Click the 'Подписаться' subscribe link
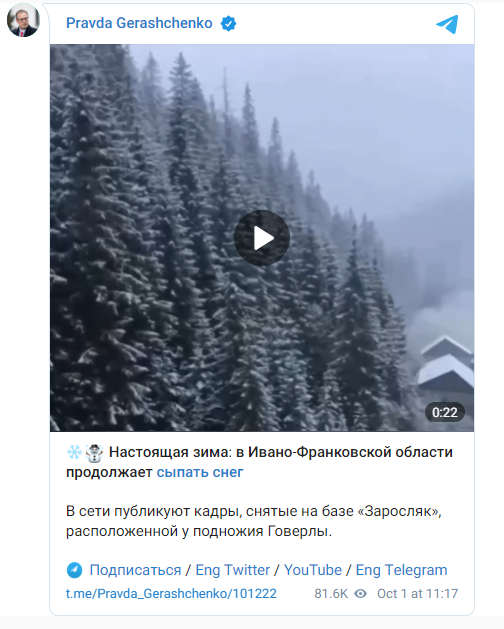 [135, 570]
